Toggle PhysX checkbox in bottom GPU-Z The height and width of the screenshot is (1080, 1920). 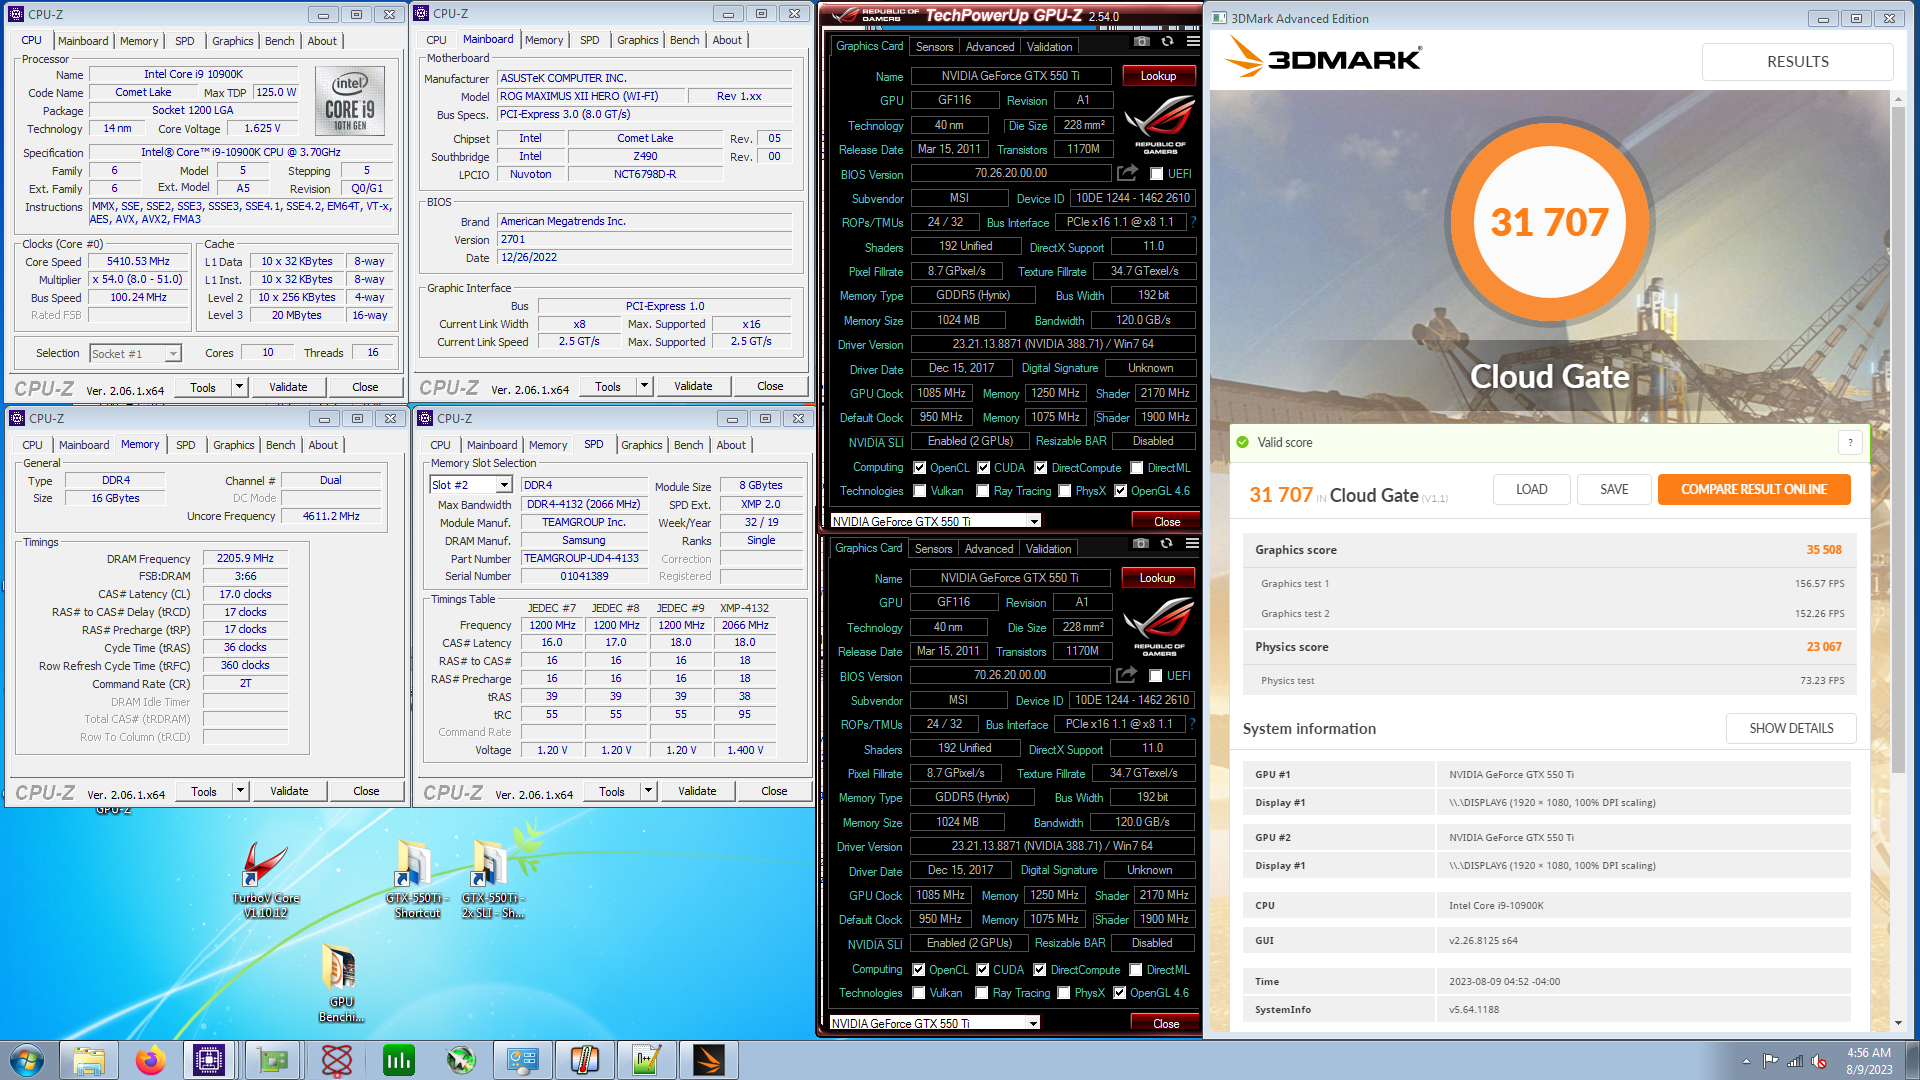[1064, 993]
